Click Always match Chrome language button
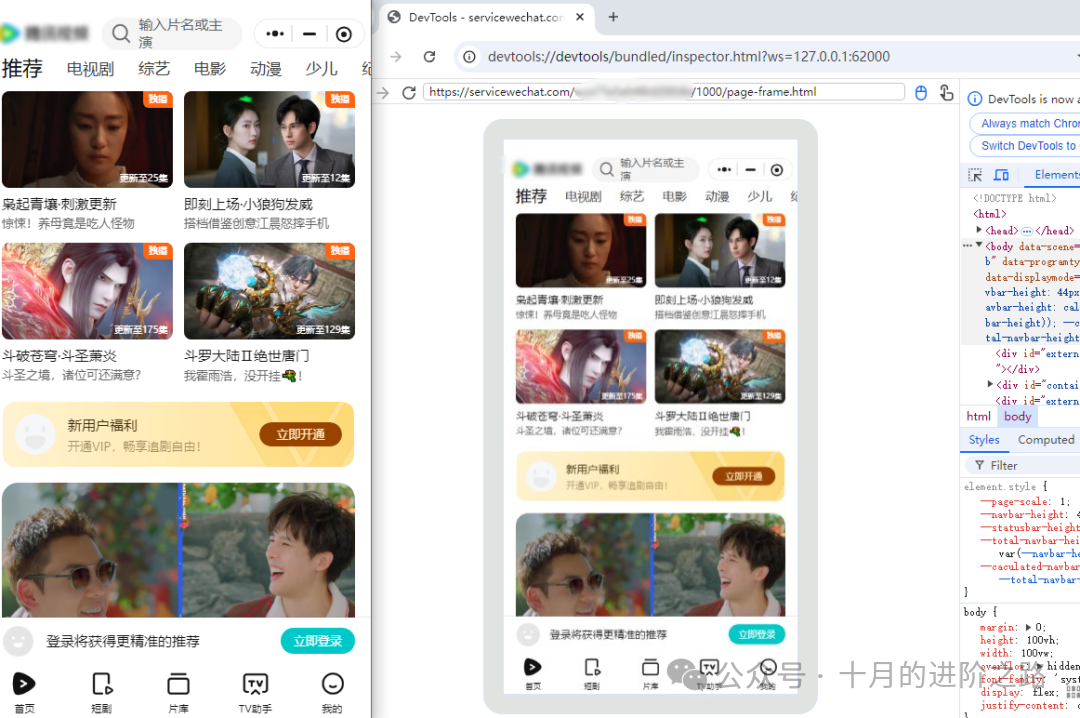 [1025, 123]
